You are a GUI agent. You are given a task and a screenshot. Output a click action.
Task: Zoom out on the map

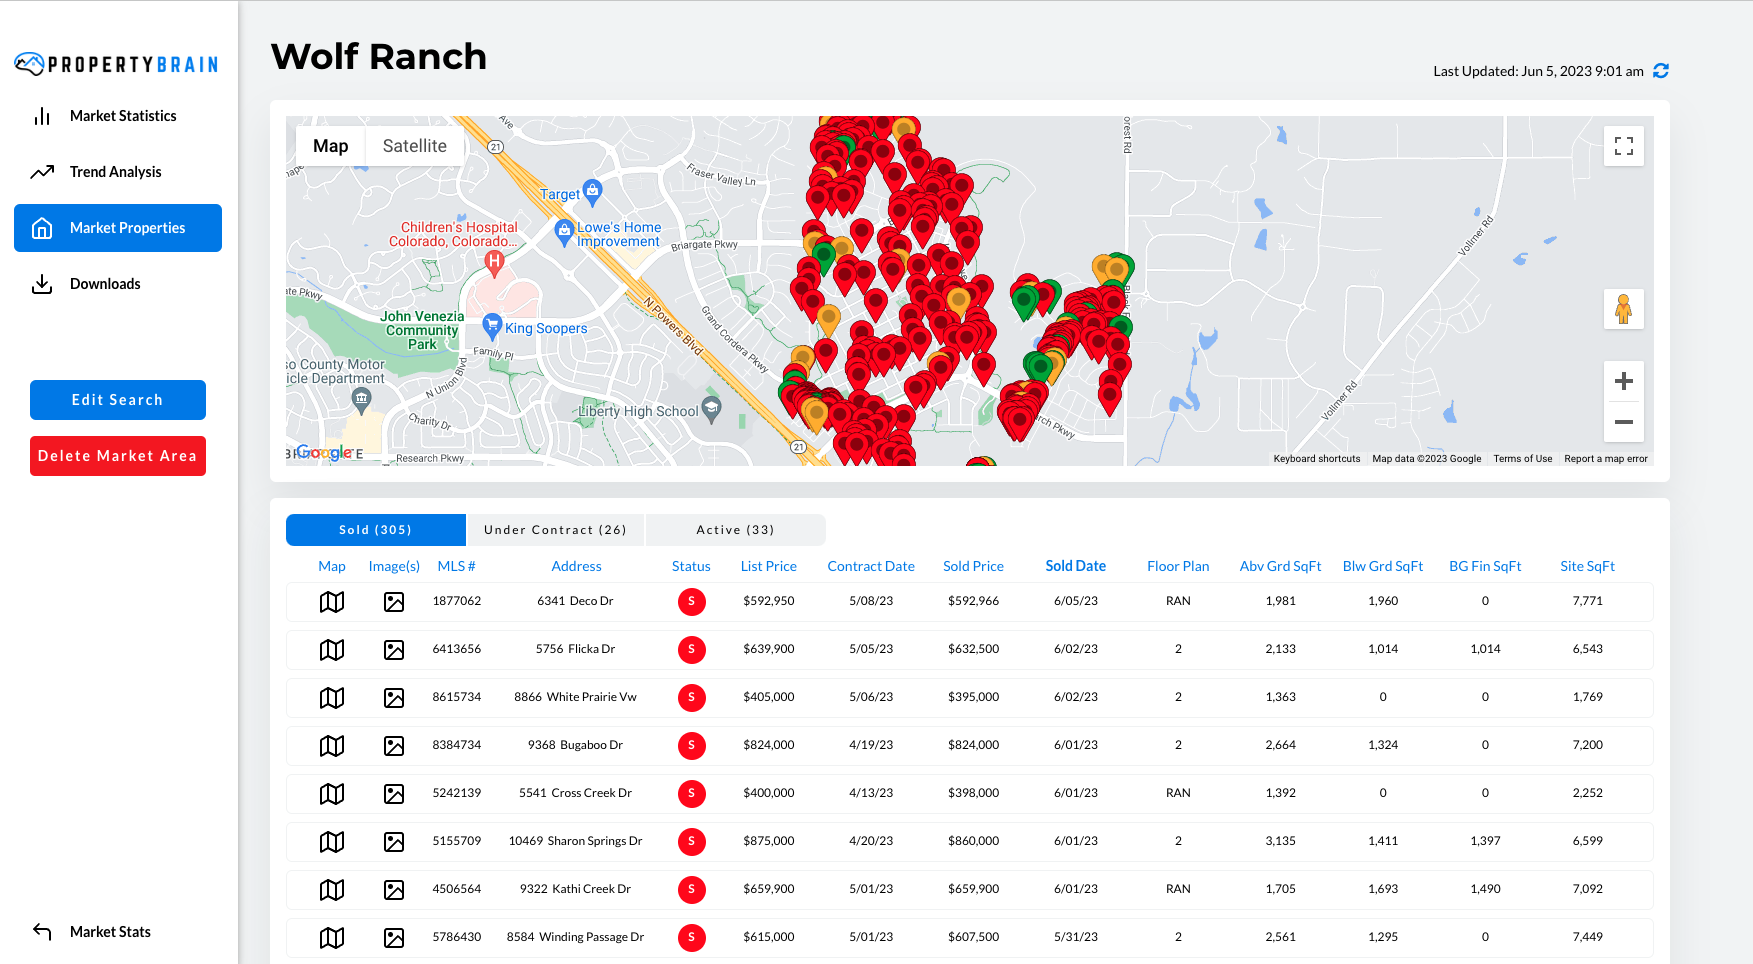(x=1623, y=422)
